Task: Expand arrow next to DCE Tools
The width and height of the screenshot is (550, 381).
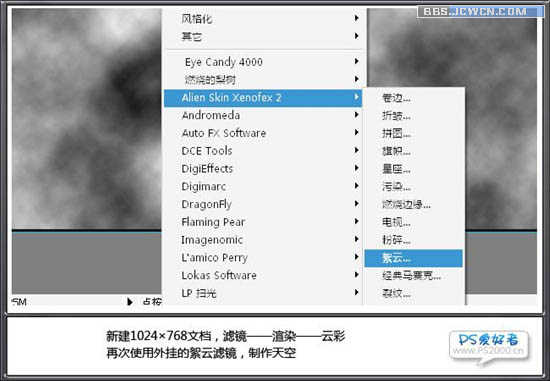Action: click(356, 150)
